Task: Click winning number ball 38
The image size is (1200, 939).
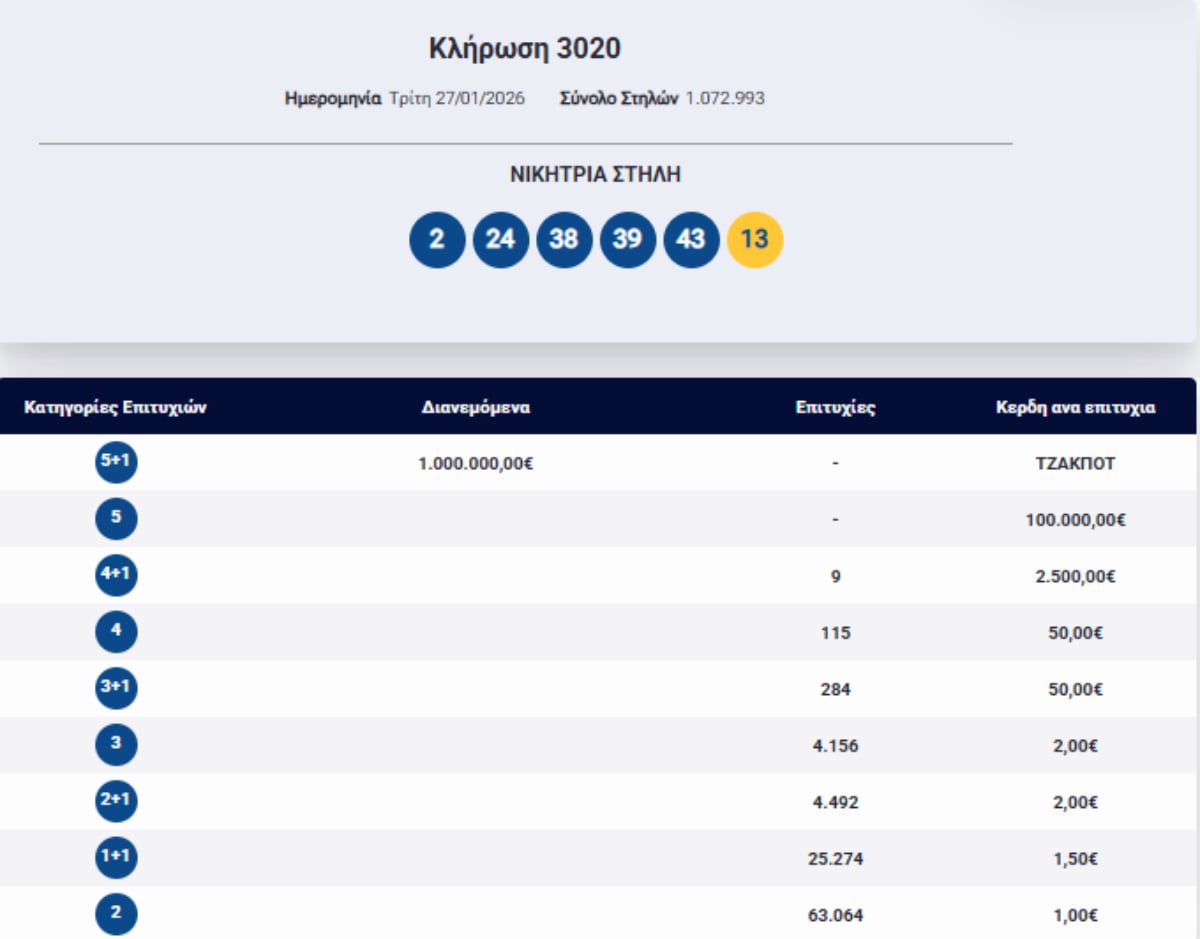Action: (564, 240)
